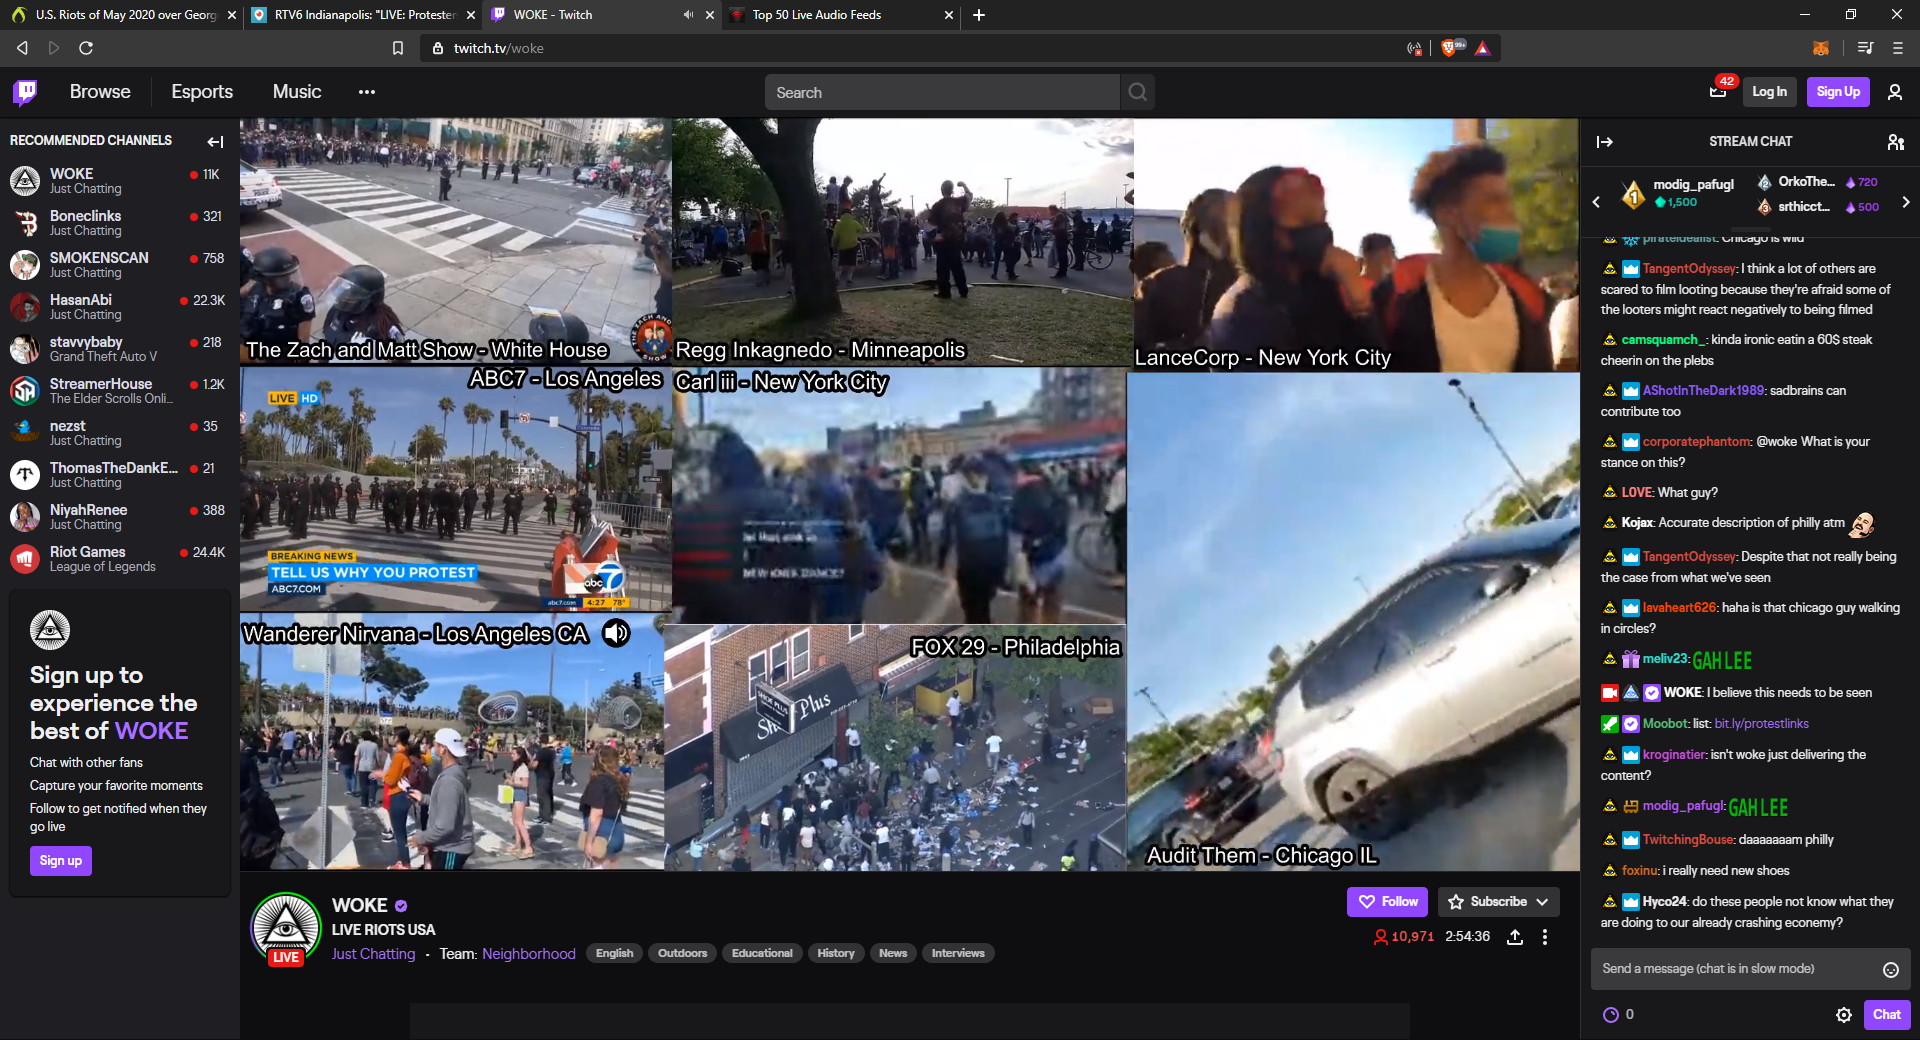Image resolution: width=1920 pixels, height=1040 pixels.
Task: Open the more options ellipsis in top nav
Action: (367, 92)
